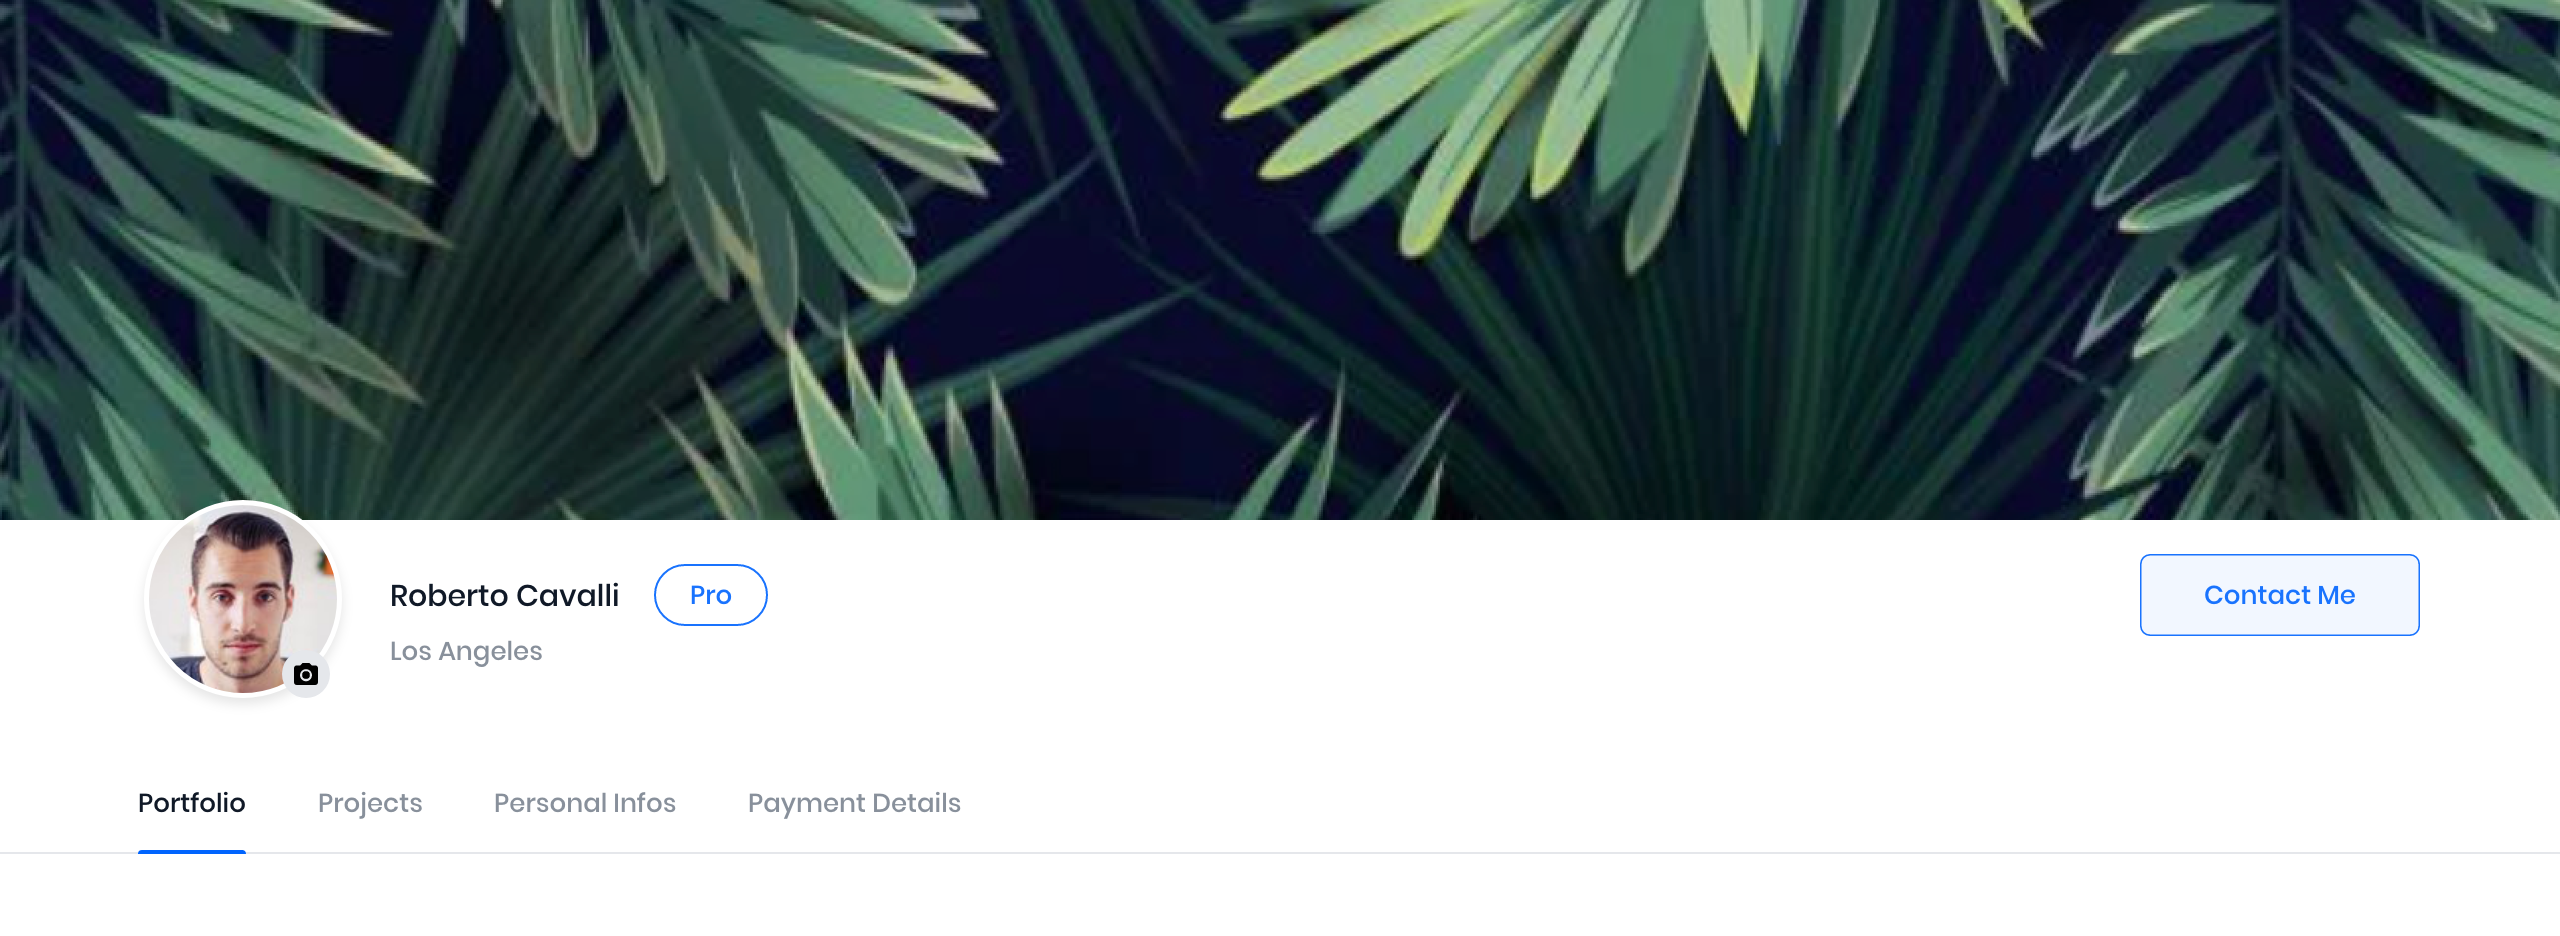Click the Contact Me button
Screen dimensions: 2560x936
point(2279,595)
